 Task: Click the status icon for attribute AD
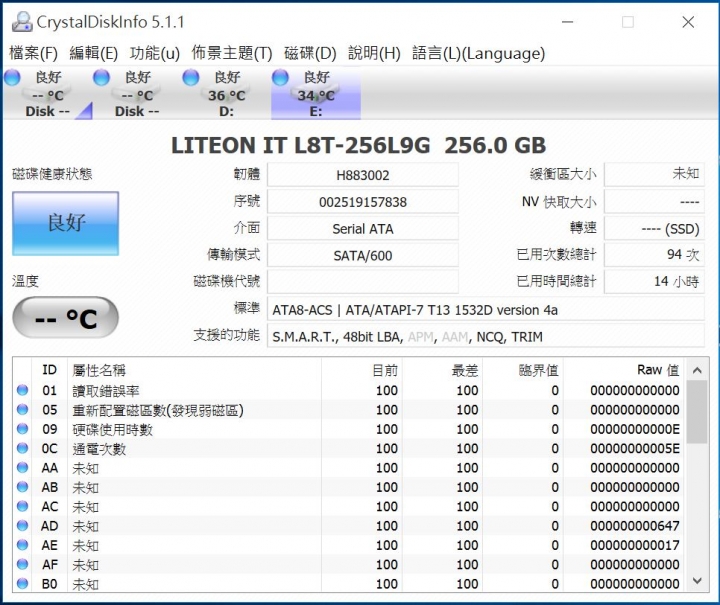tap(22, 526)
